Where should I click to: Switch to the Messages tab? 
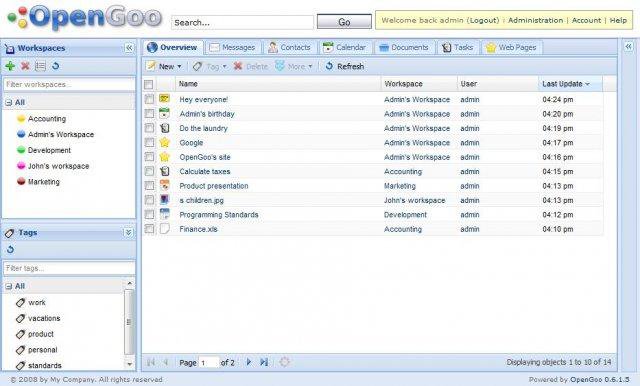[232, 47]
